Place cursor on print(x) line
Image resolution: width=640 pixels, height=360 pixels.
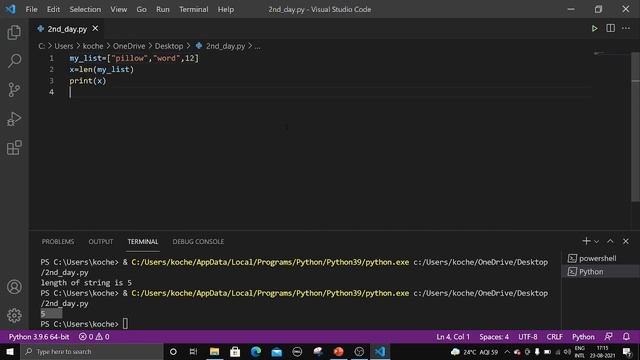point(87,81)
